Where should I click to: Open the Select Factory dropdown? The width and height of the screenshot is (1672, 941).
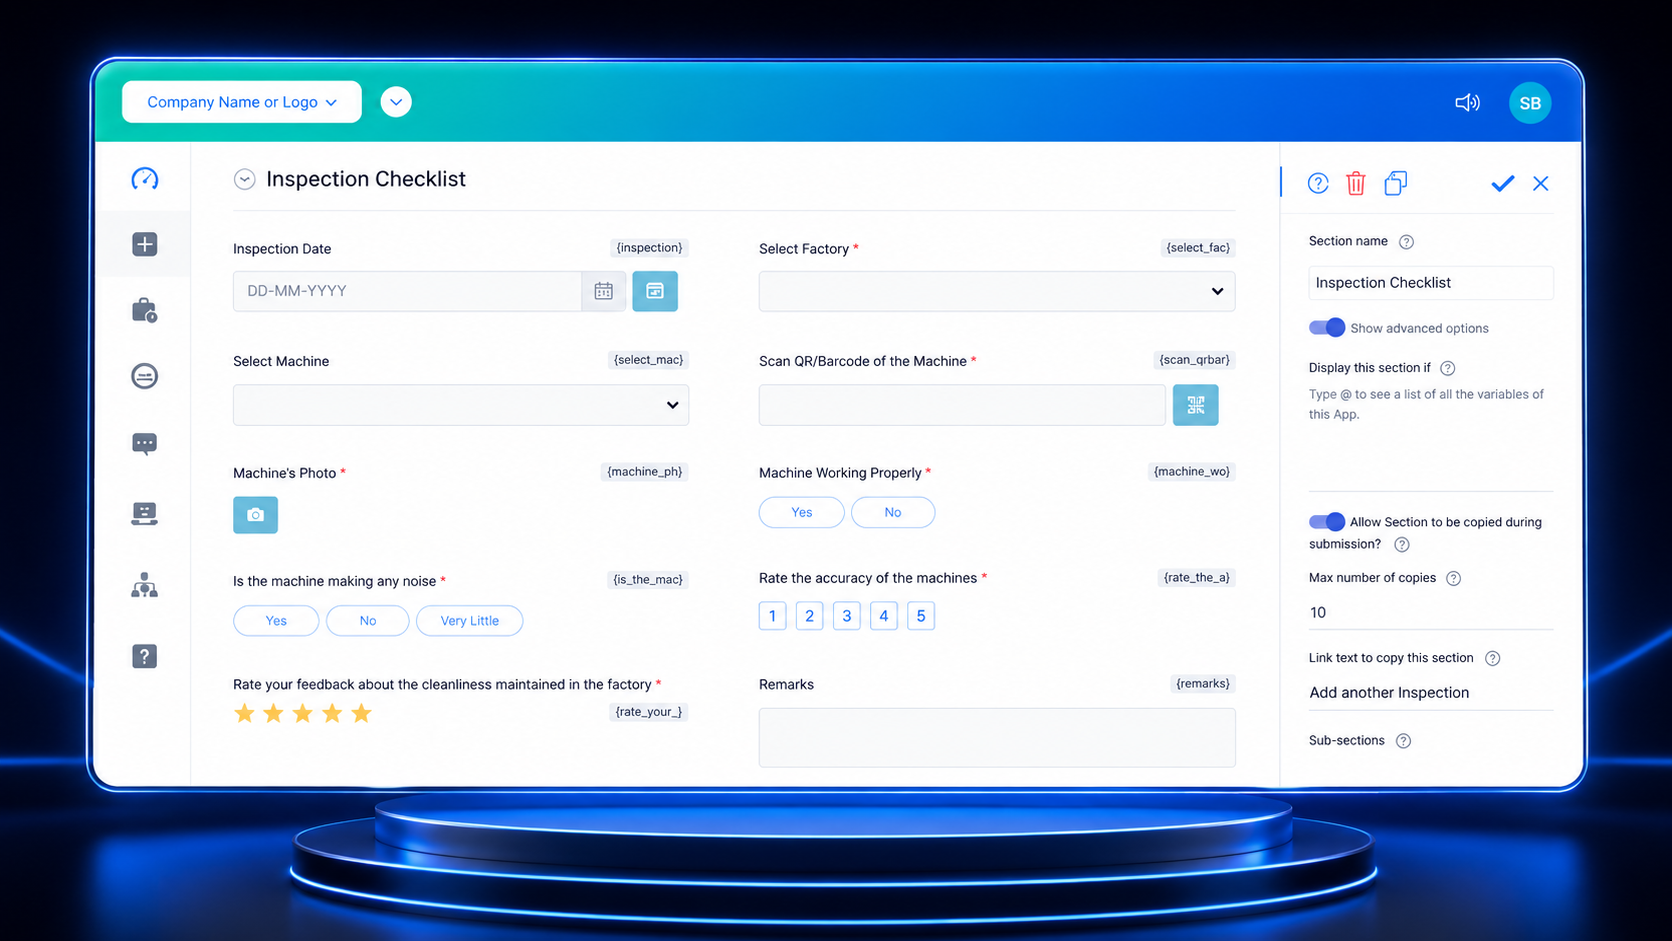tap(997, 291)
